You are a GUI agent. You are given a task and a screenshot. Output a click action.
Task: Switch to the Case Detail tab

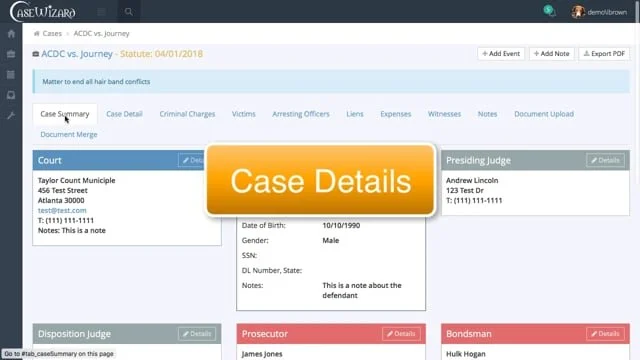(124, 114)
